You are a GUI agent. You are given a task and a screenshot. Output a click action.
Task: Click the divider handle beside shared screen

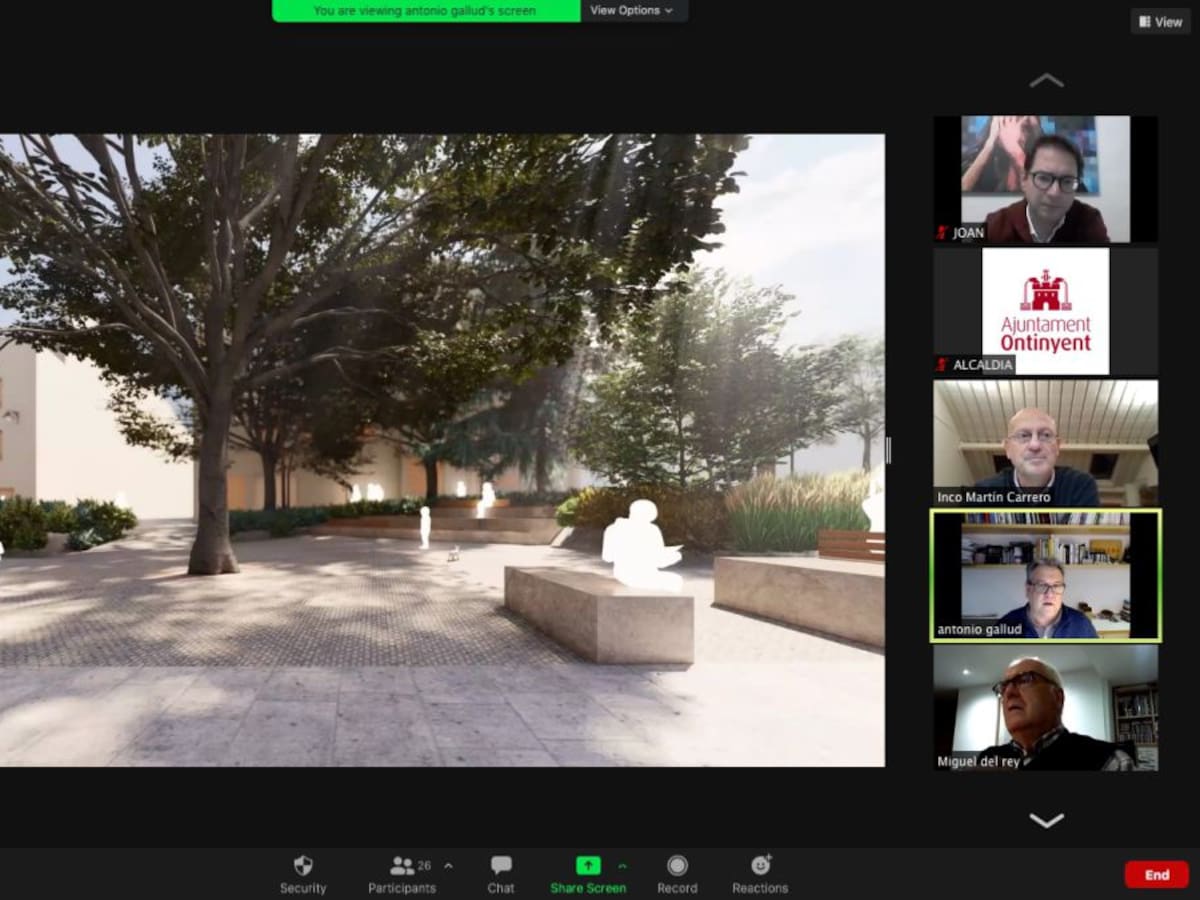pyautogui.click(x=888, y=451)
